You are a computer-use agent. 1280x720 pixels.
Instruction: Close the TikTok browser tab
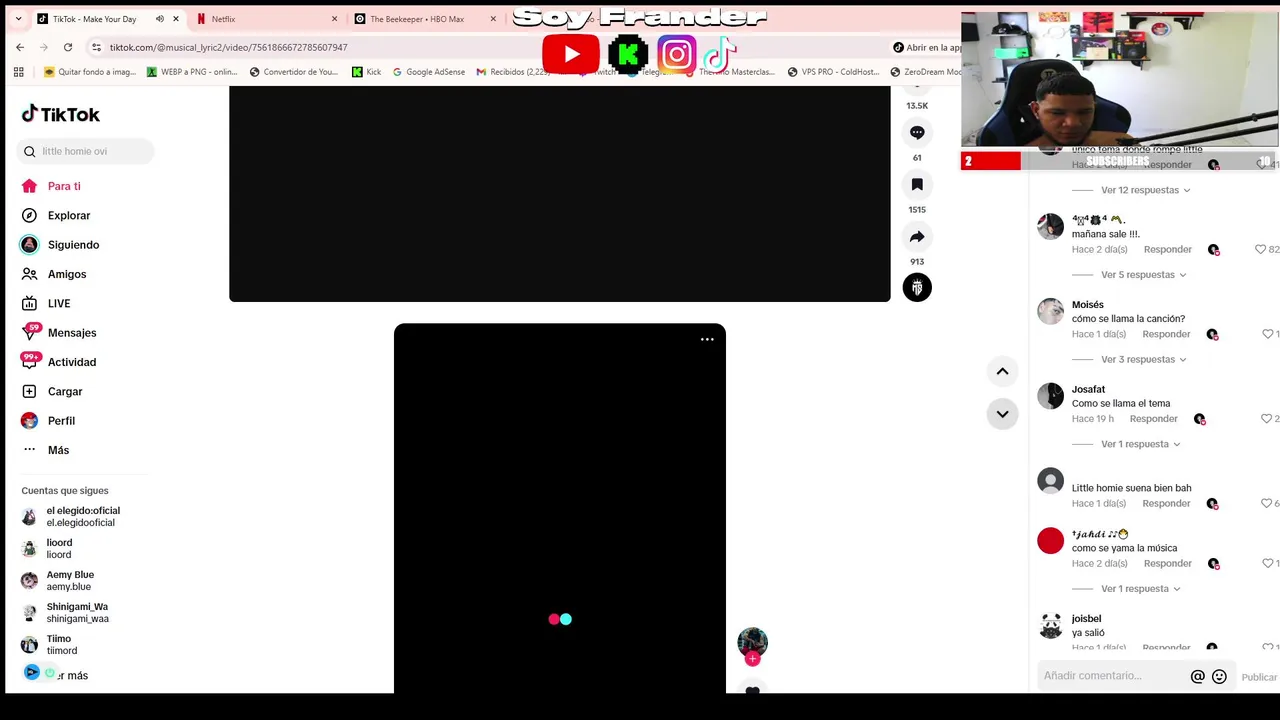[176, 19]
